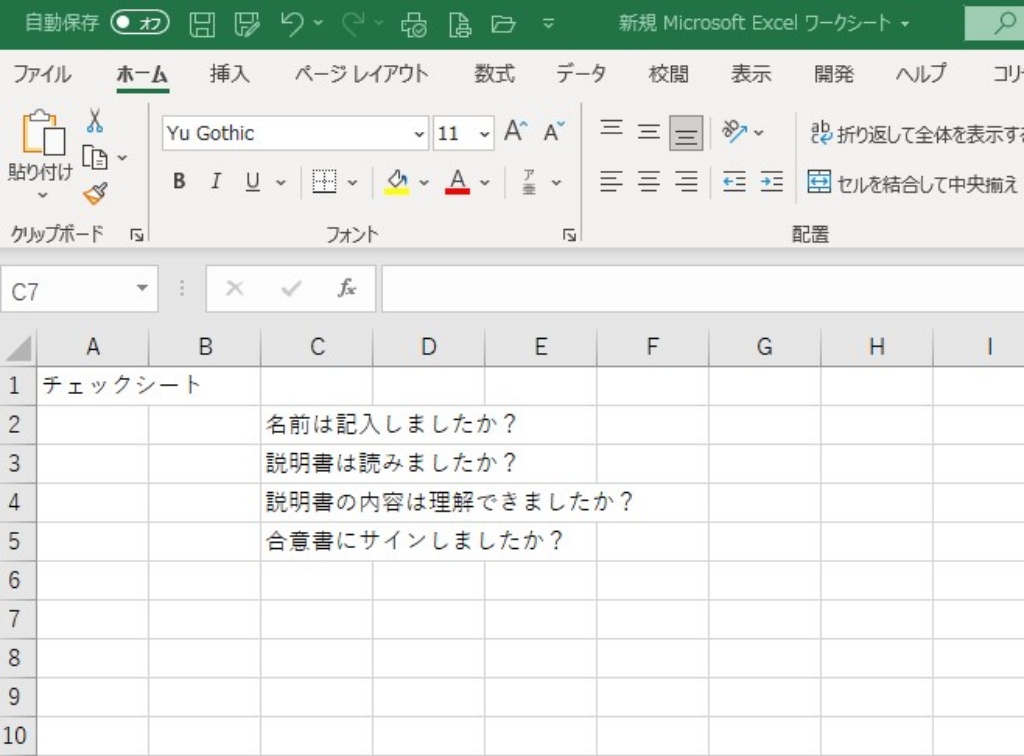Image resolution: width=1024 pixels, height=756 pixels.
Task: Open the Borders dropdown arrow
Action: click(x=352, y=182)
